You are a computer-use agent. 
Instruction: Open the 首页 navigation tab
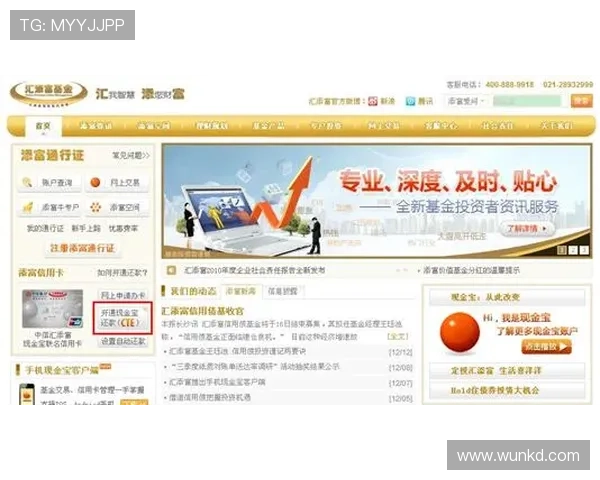pyautogui.click(x=43, y=126)
